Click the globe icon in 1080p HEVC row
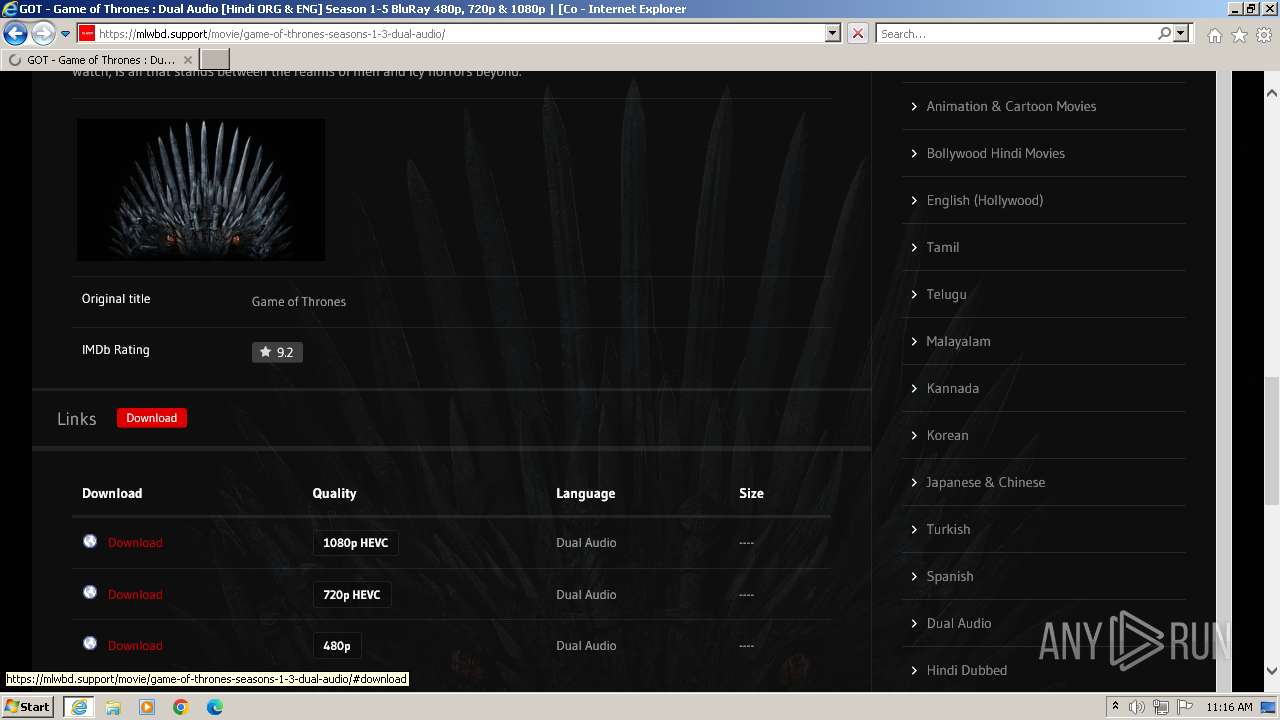Image resolution: width=1280 pixels, height=720 pixels. [90, 541]
